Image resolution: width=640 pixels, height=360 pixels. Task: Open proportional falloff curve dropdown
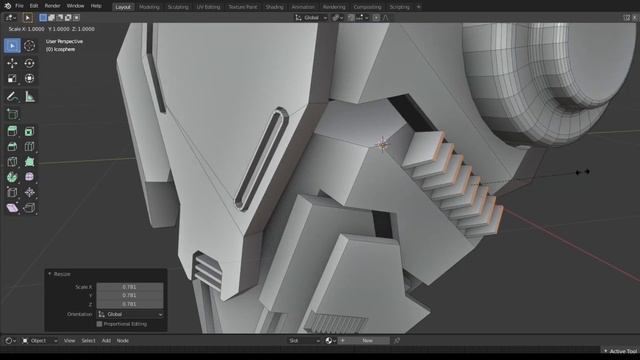pos(385,18)
